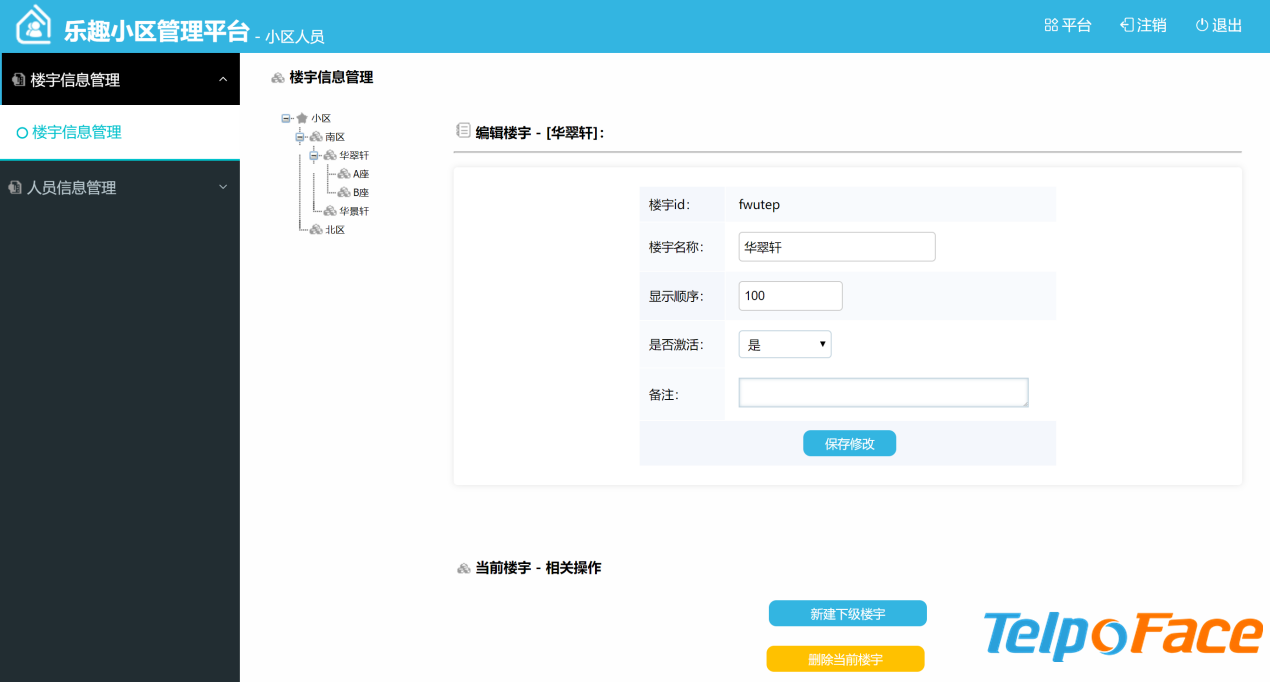Click the house logo icon in header
Image resolution: width=1270 pixels, height=682 pixels.
[34, 25]
